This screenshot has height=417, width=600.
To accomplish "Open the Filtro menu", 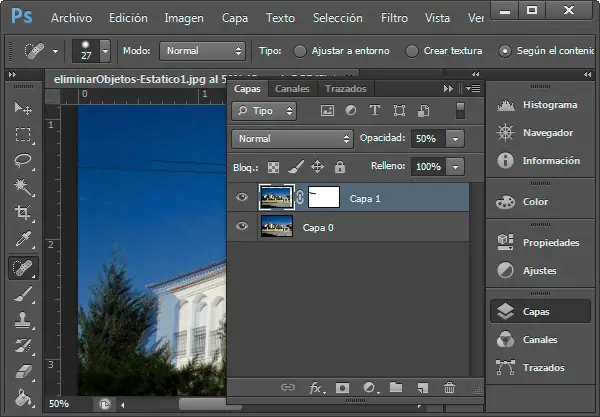I will 394,18.
